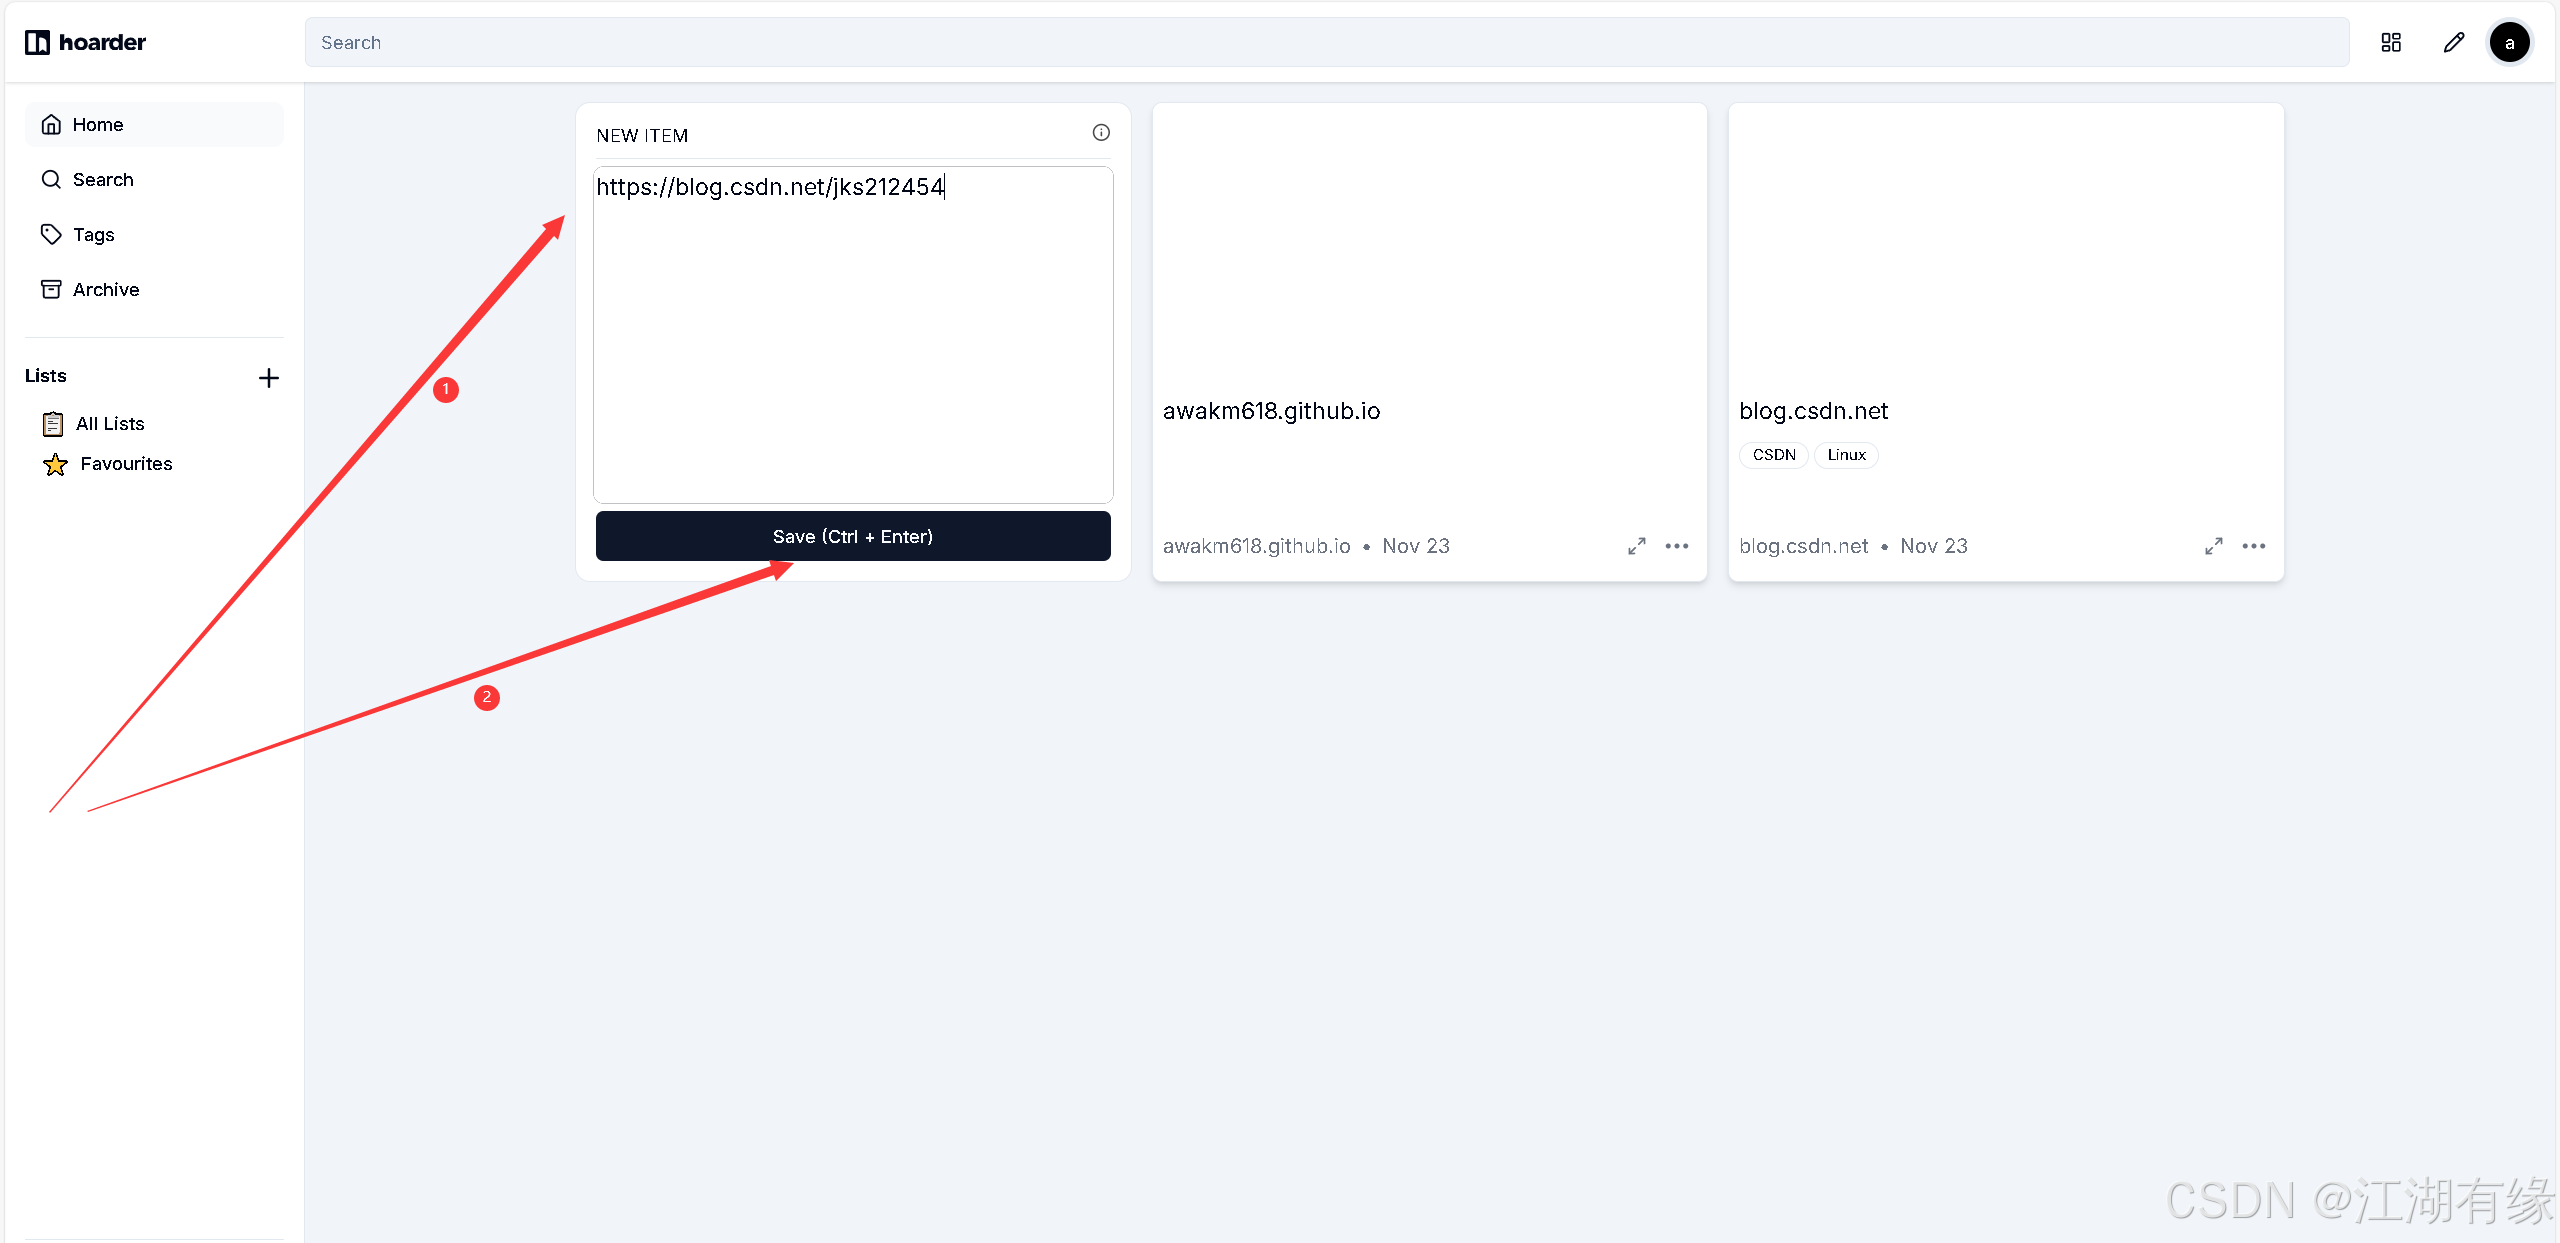Expand the blog.csdn.net bookmark card
This screenshot has width=2560, height=1243.
[2214, 546]
